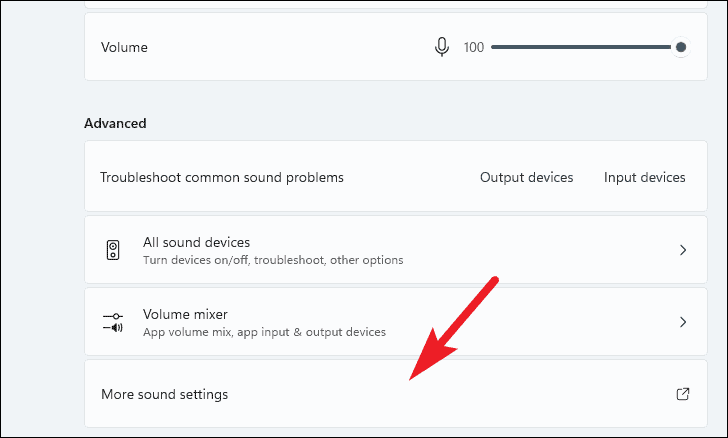Screen dimensions: 728x438
Task: Open the More sound settings row
Action: (x=396, y=394)
